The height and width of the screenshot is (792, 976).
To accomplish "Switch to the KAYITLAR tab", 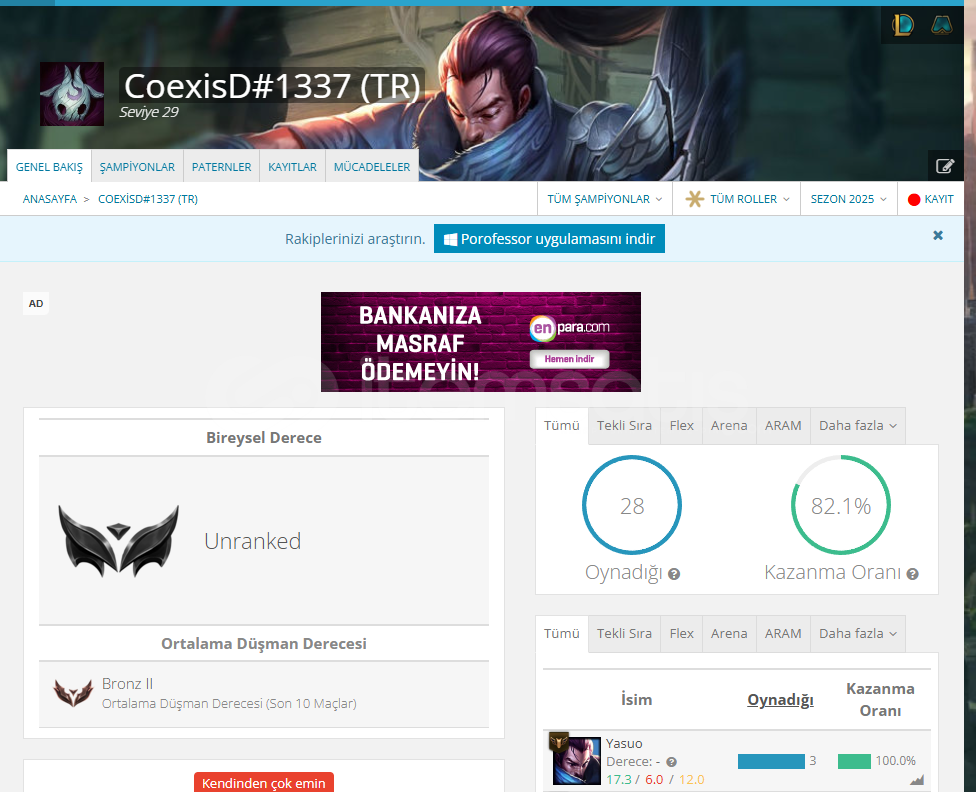I will [293, 167].
